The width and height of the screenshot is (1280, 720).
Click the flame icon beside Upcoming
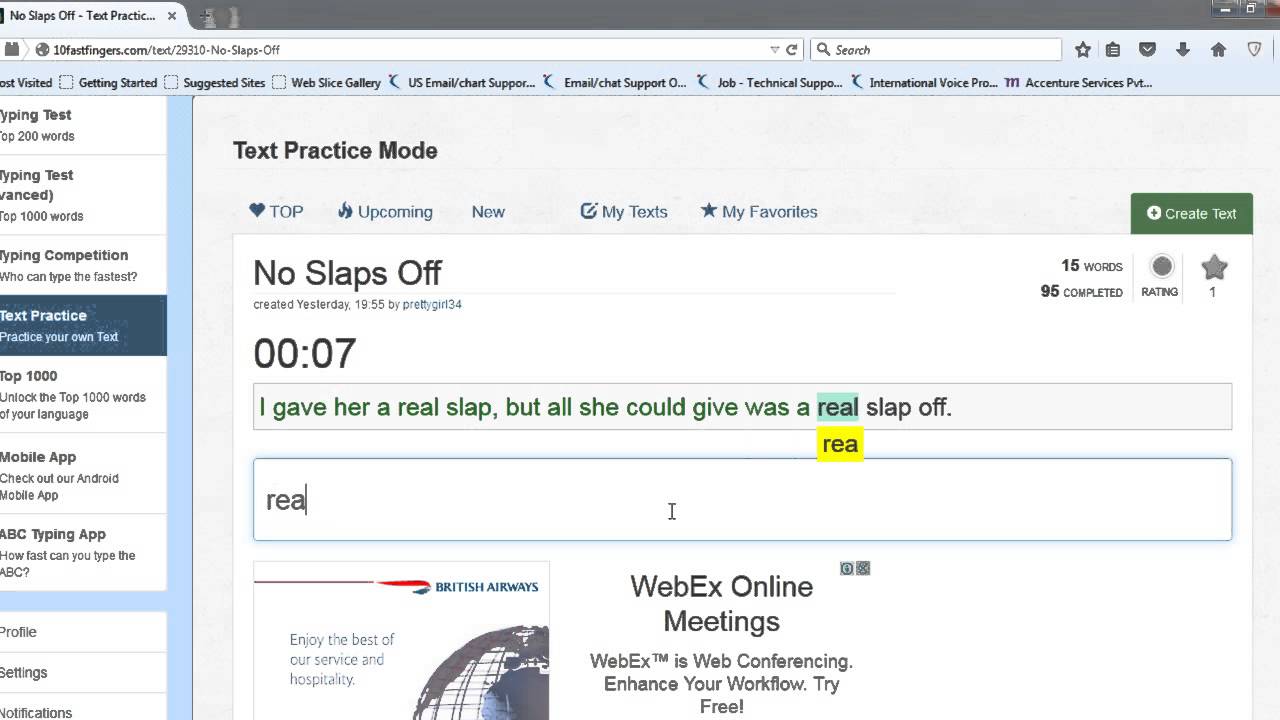[x=345, y=210]
